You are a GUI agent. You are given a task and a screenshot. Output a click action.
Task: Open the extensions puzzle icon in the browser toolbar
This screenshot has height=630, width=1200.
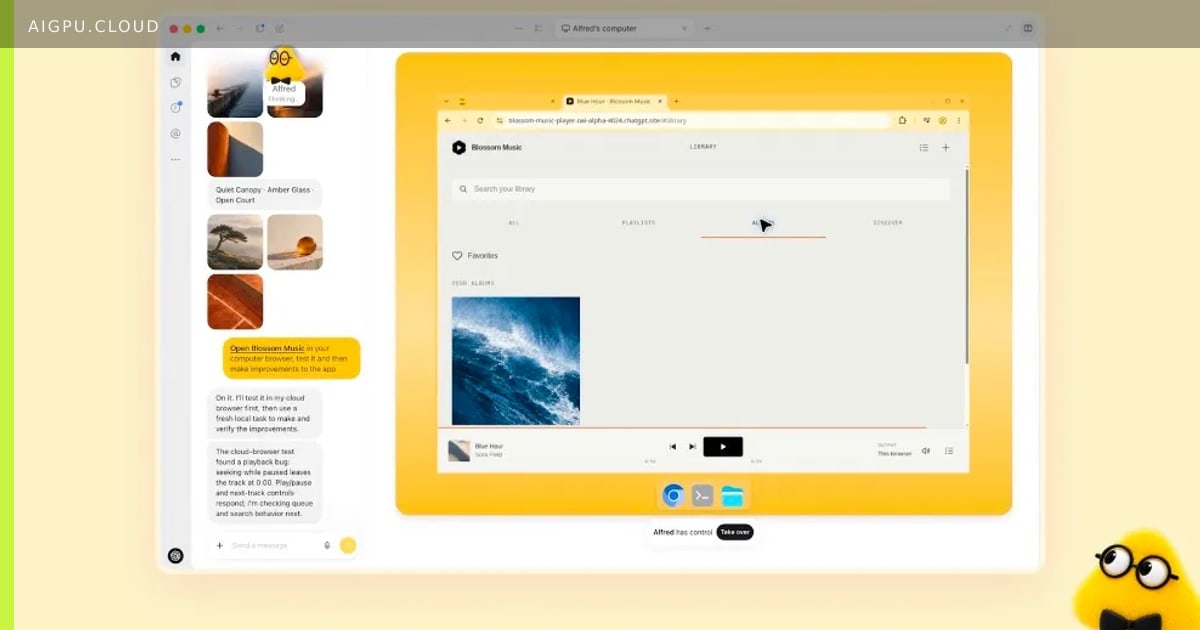(x=903, y=121)
